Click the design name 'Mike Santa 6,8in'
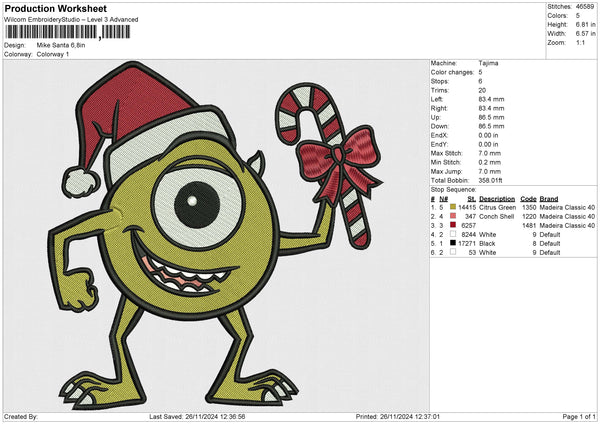 tap(61, 45)
